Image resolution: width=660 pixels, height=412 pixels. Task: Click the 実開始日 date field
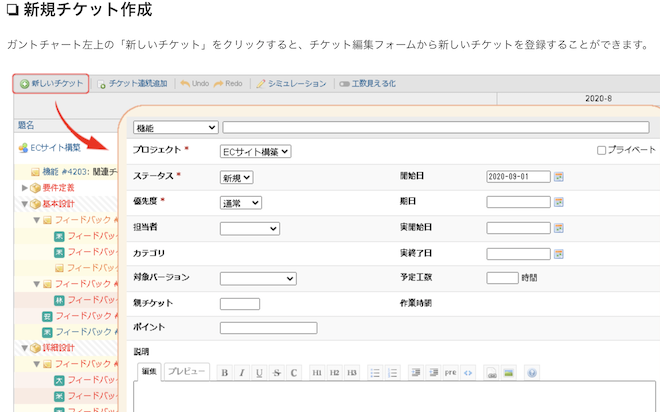click(x=518, y=228)
